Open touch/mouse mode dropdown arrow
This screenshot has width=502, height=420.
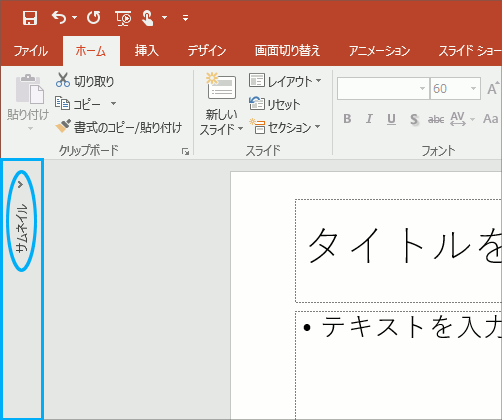pos(164,17)
